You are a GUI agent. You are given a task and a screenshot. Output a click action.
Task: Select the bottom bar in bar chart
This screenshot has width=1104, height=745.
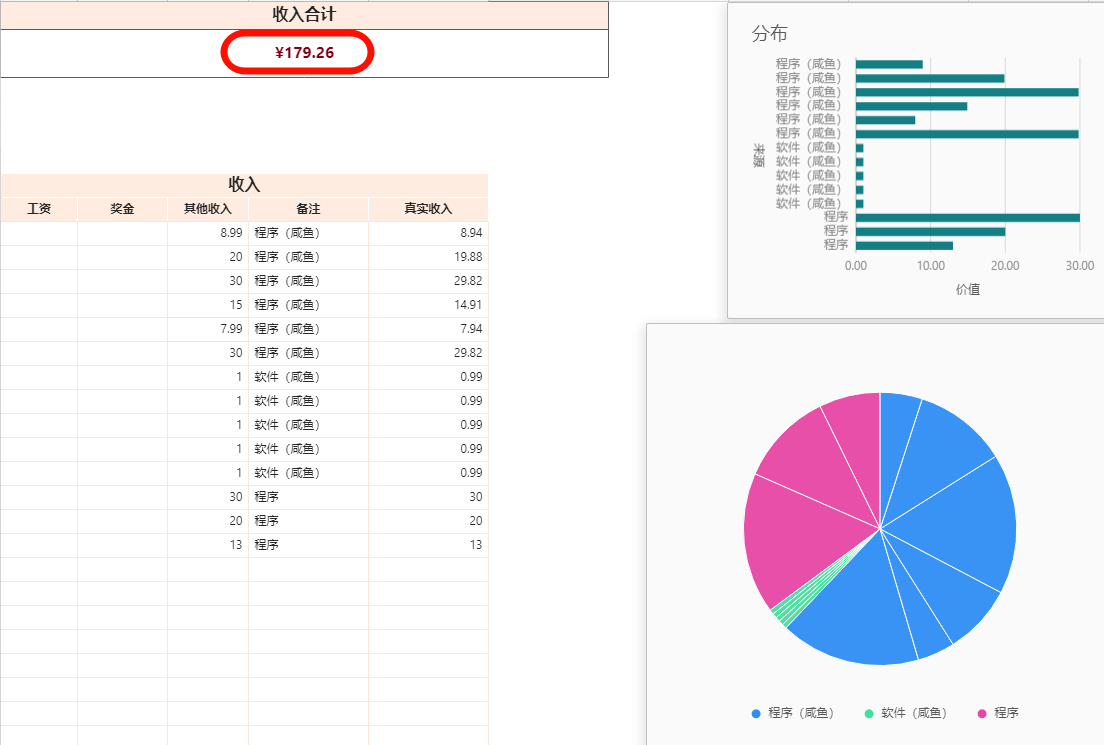pos(903,245)
